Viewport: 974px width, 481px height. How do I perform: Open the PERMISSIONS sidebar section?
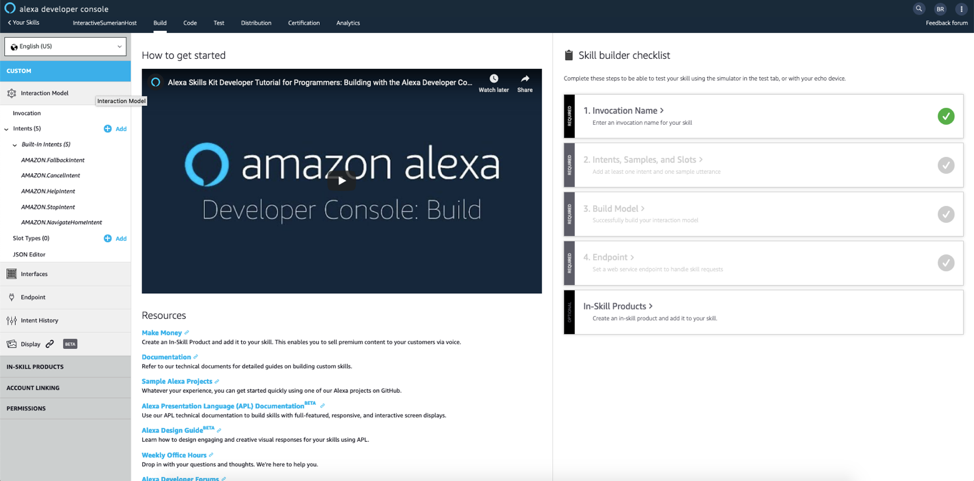(65, 409)
